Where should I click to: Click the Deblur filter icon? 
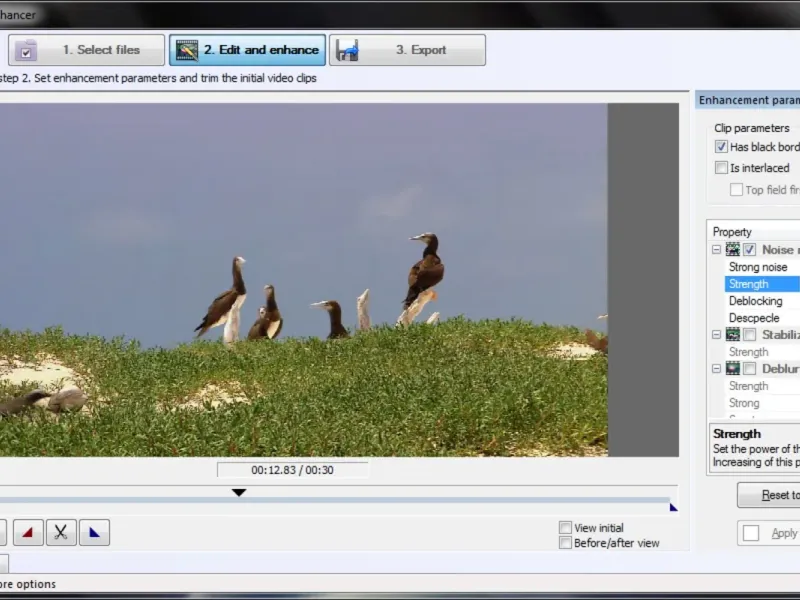[x=733, y=369]
